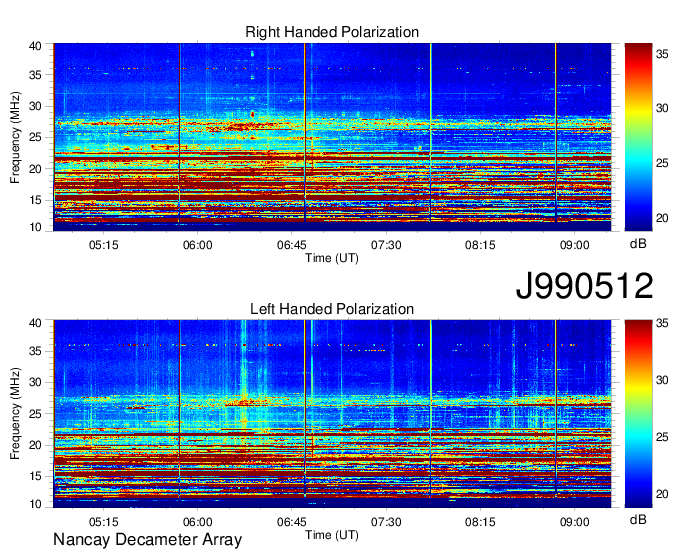Click the 15 MHz label on bottom plot
The width and height of the screenshot is (680, 552).
pyautogui.click(x=36, y=477)
